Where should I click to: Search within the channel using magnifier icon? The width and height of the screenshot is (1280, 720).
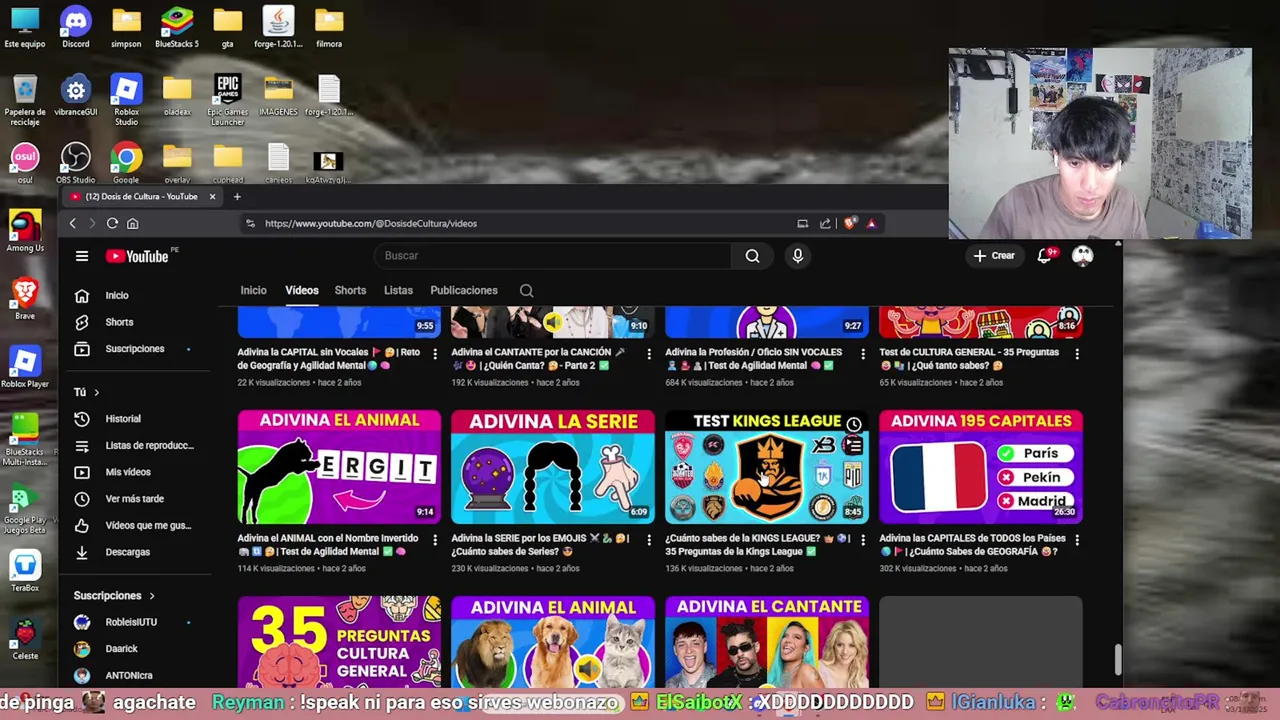526,291
